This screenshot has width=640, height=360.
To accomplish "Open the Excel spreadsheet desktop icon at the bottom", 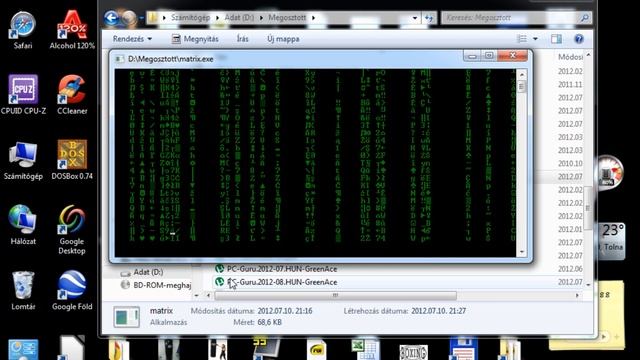I will [x=365, y=349].
